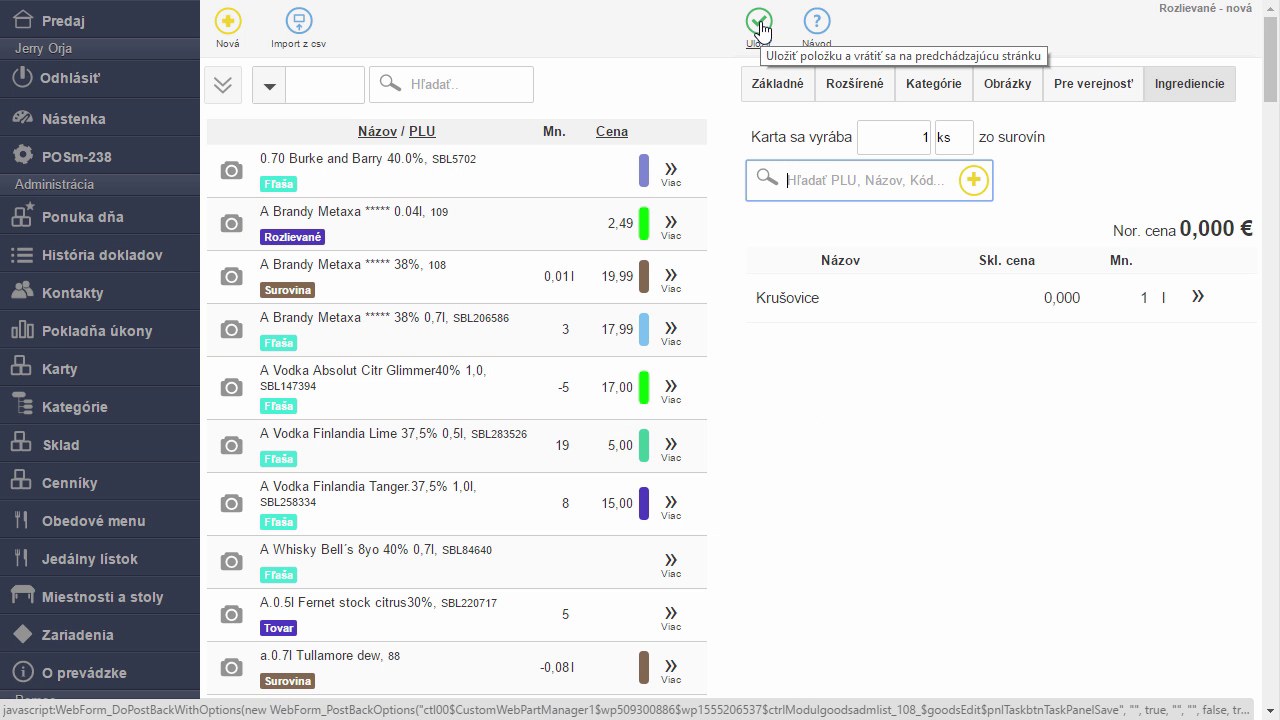Screen dimensions: 1280x720
Task: Switch to Rozšírené tab
Action: (x=855, y=84)
